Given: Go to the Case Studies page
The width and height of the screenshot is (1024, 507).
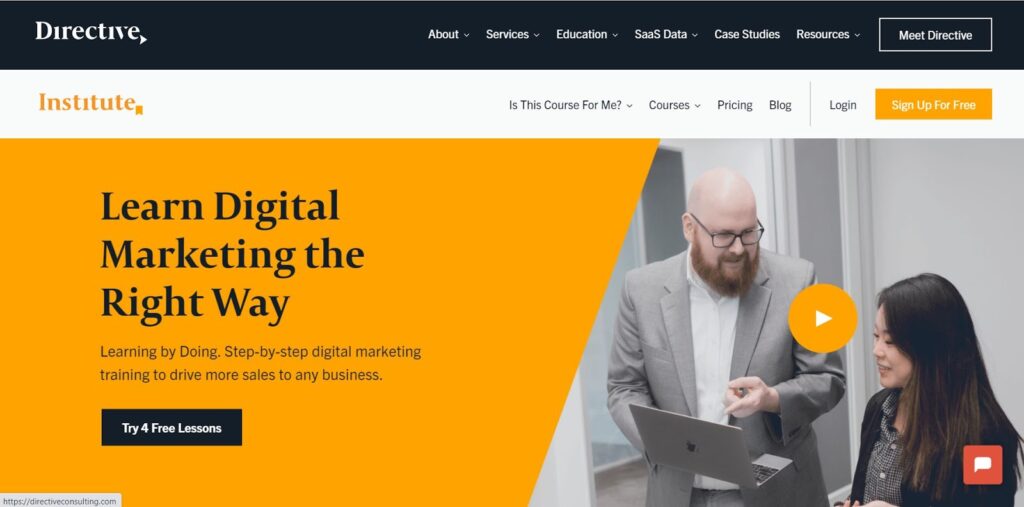Looking at the screenshot, I should point(747,35).
